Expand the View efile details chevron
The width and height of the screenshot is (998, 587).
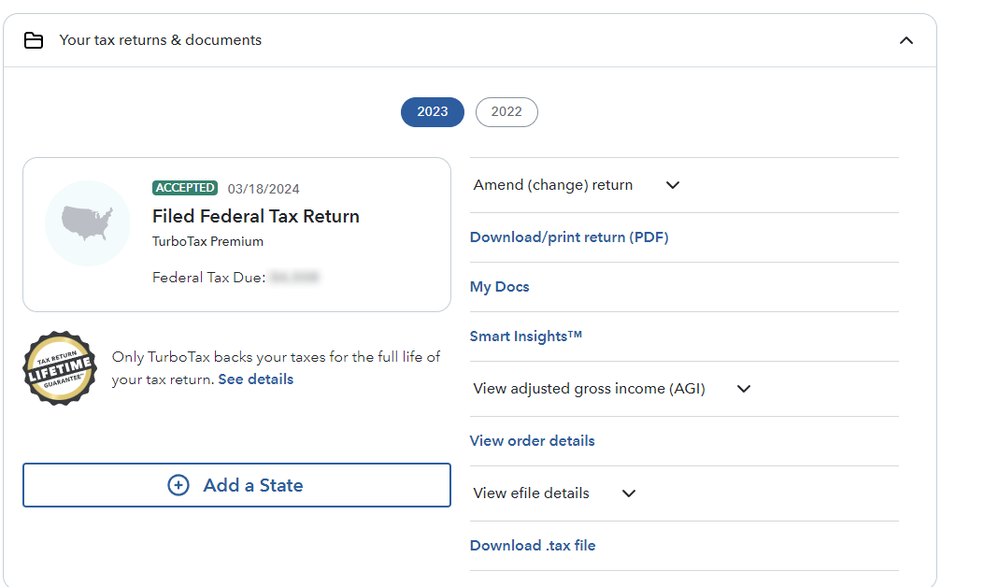(x=629, y=493)
